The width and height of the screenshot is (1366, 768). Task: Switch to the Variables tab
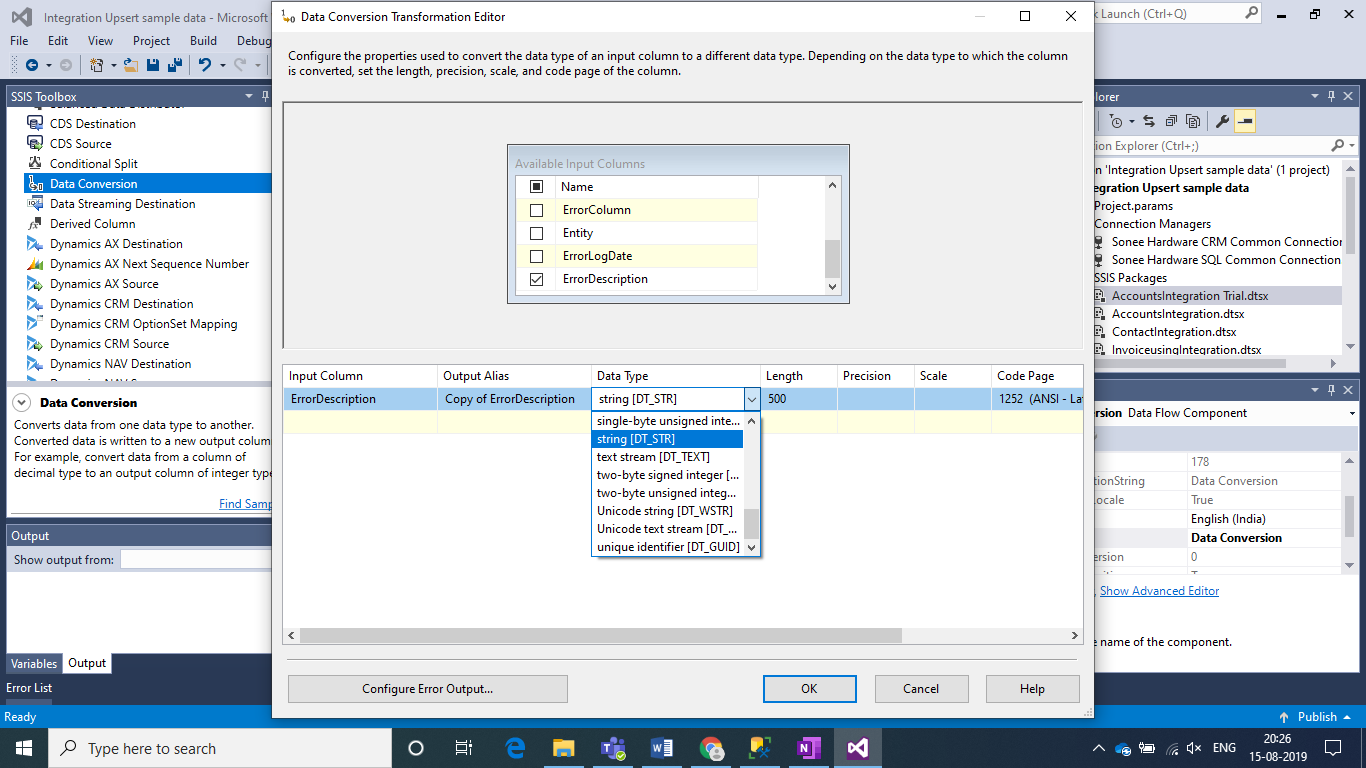35,663
